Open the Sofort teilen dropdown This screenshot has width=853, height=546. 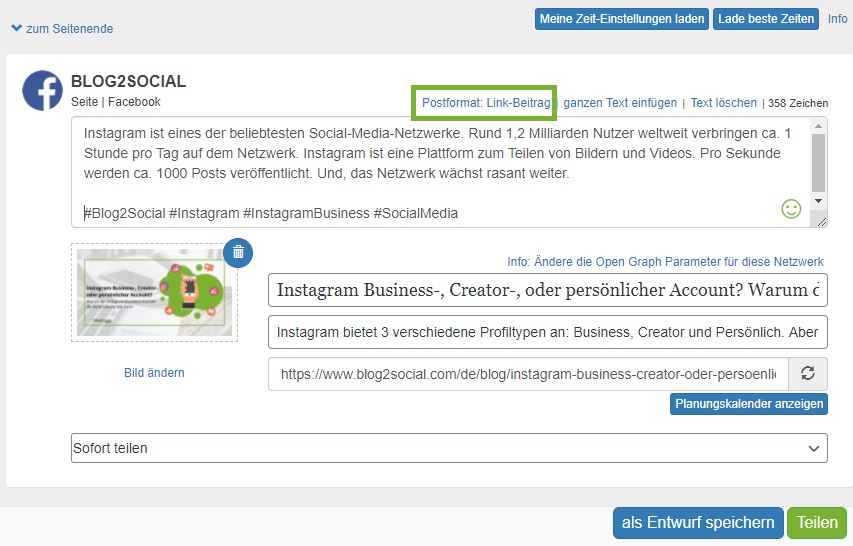tap(449, 448)
